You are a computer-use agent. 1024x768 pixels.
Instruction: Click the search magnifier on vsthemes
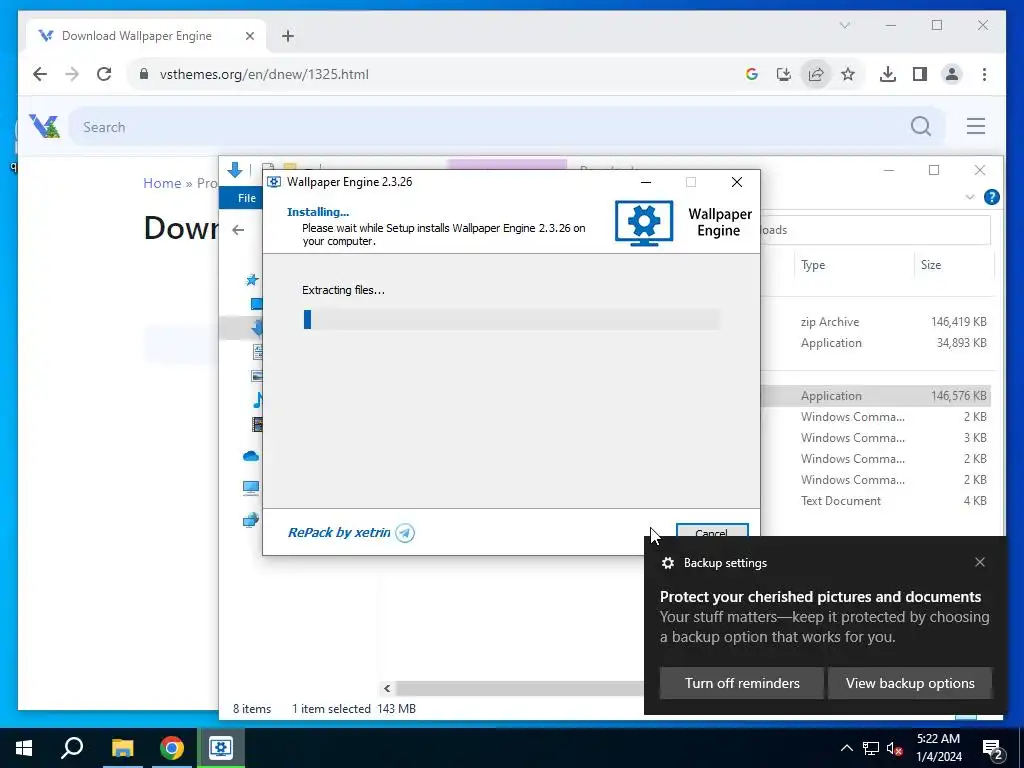[921, 126]
